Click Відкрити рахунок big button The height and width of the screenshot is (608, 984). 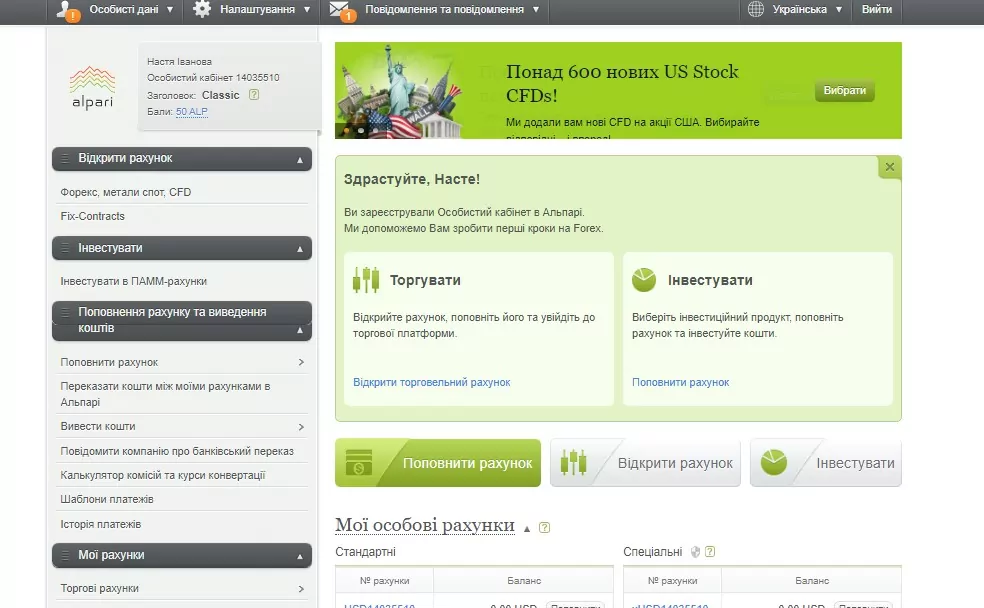tap(645, 463)
